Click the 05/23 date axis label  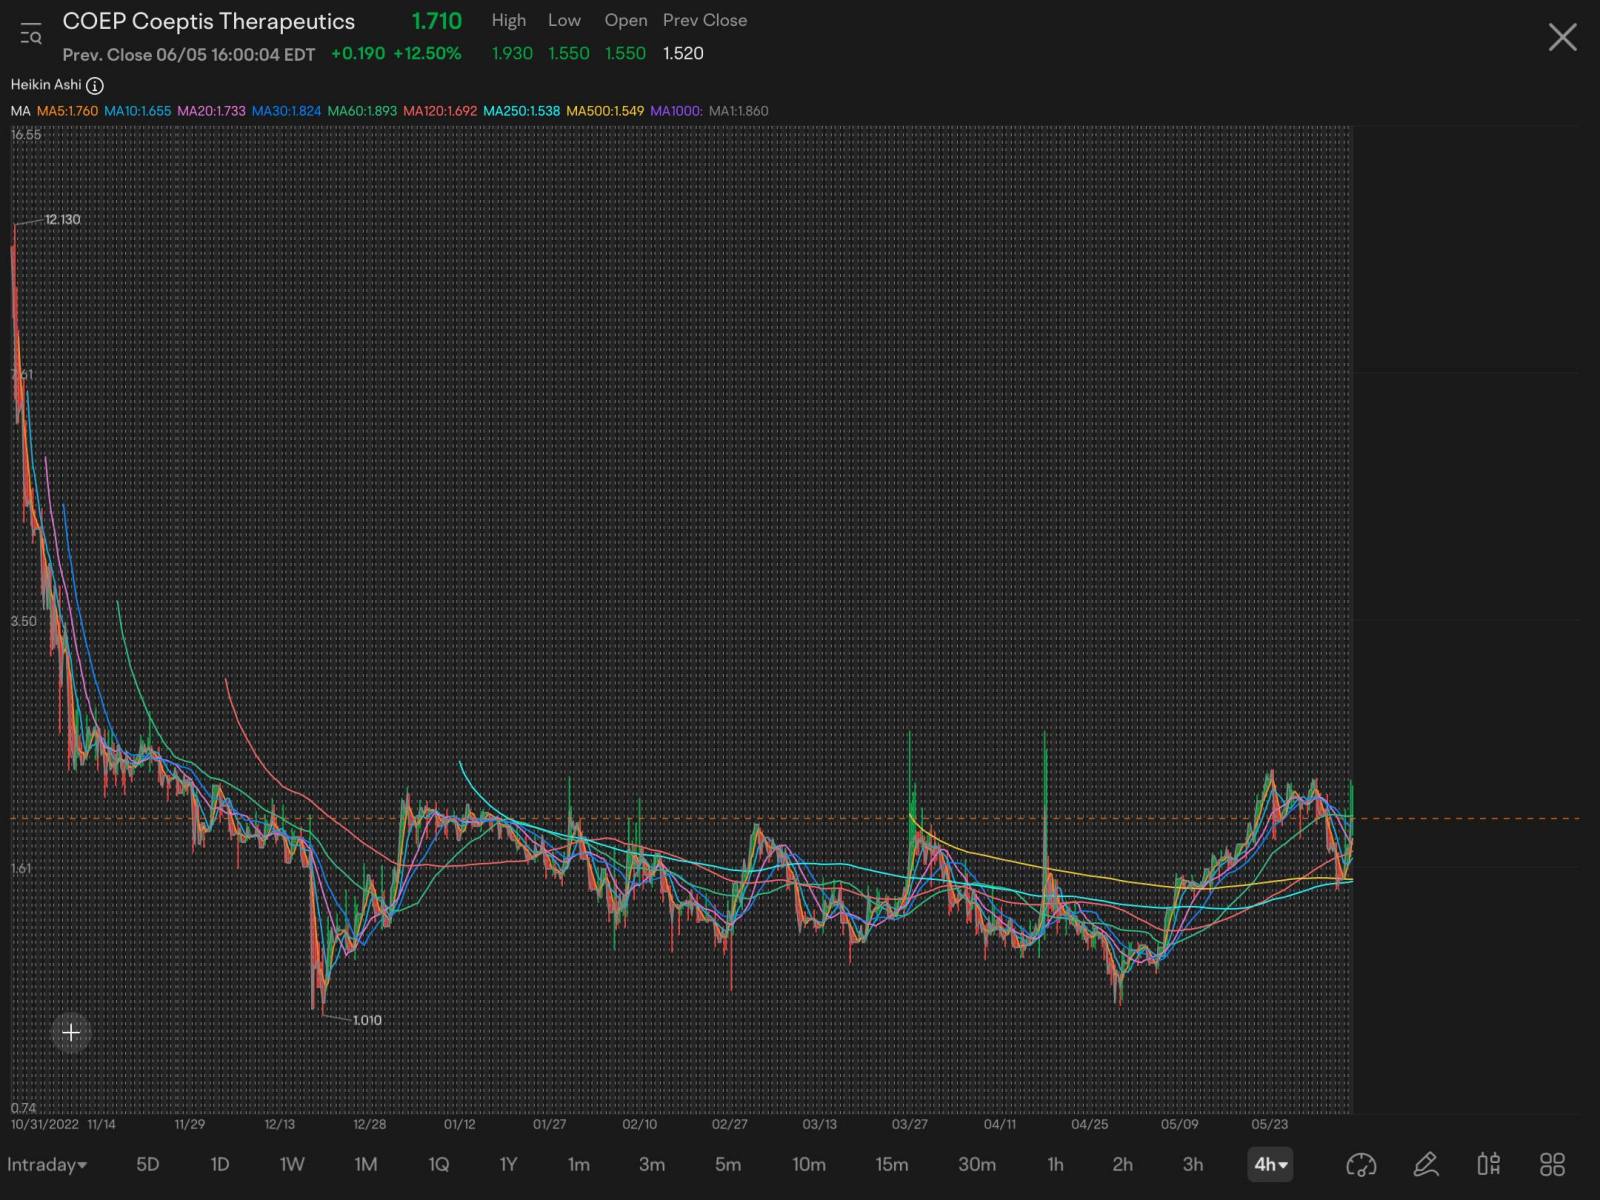[1270, 1124]
